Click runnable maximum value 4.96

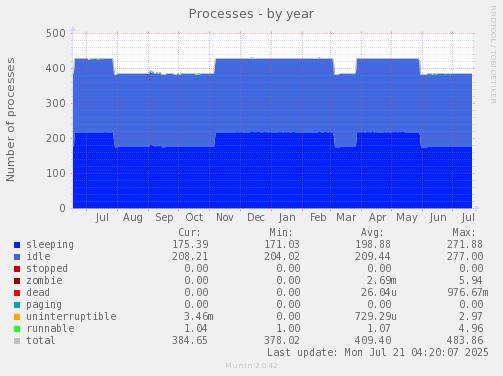point(471,328)
